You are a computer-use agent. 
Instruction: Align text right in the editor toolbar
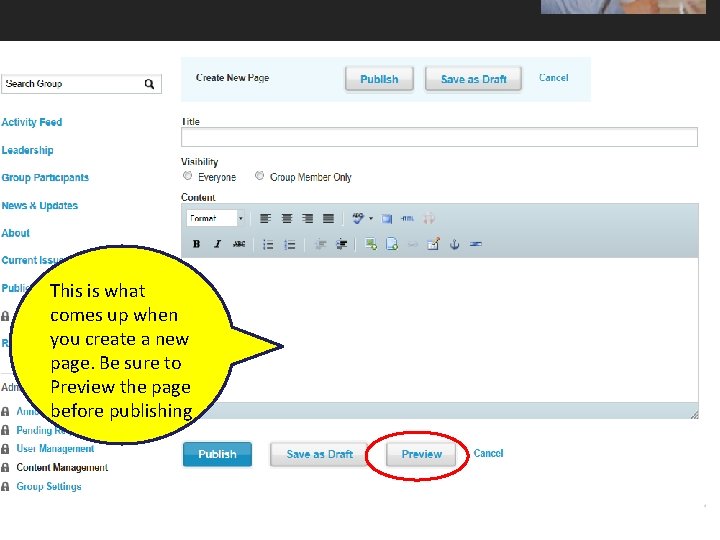click(x=307, y=219)
